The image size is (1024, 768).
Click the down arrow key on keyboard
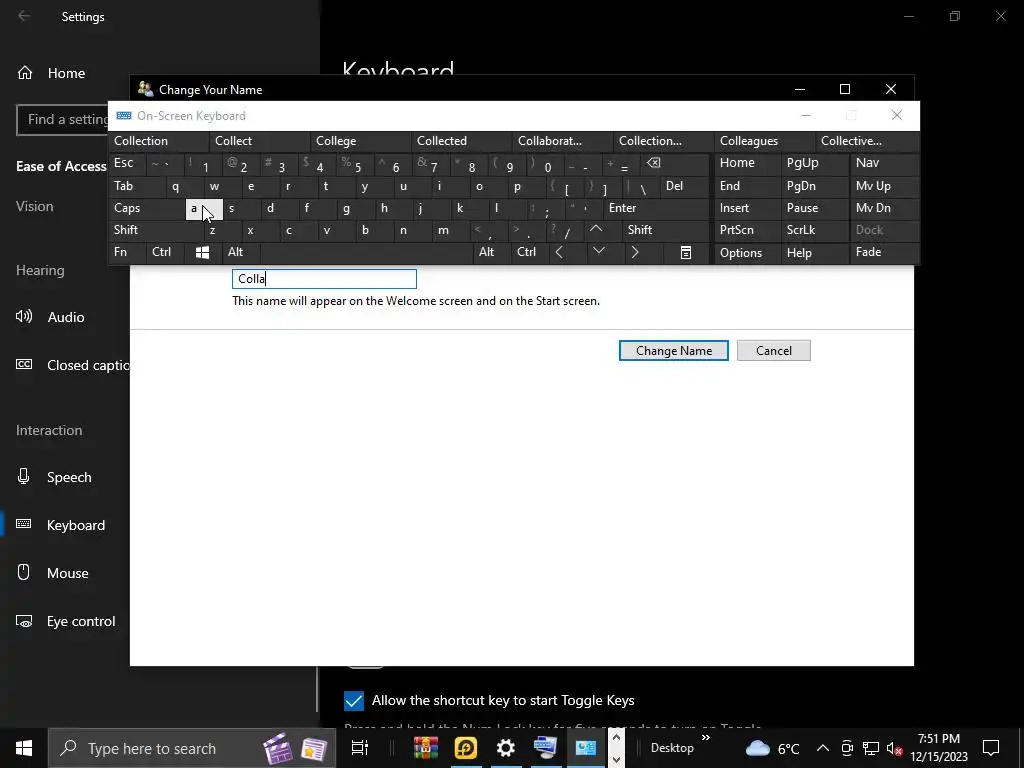[x=598, y=252]
